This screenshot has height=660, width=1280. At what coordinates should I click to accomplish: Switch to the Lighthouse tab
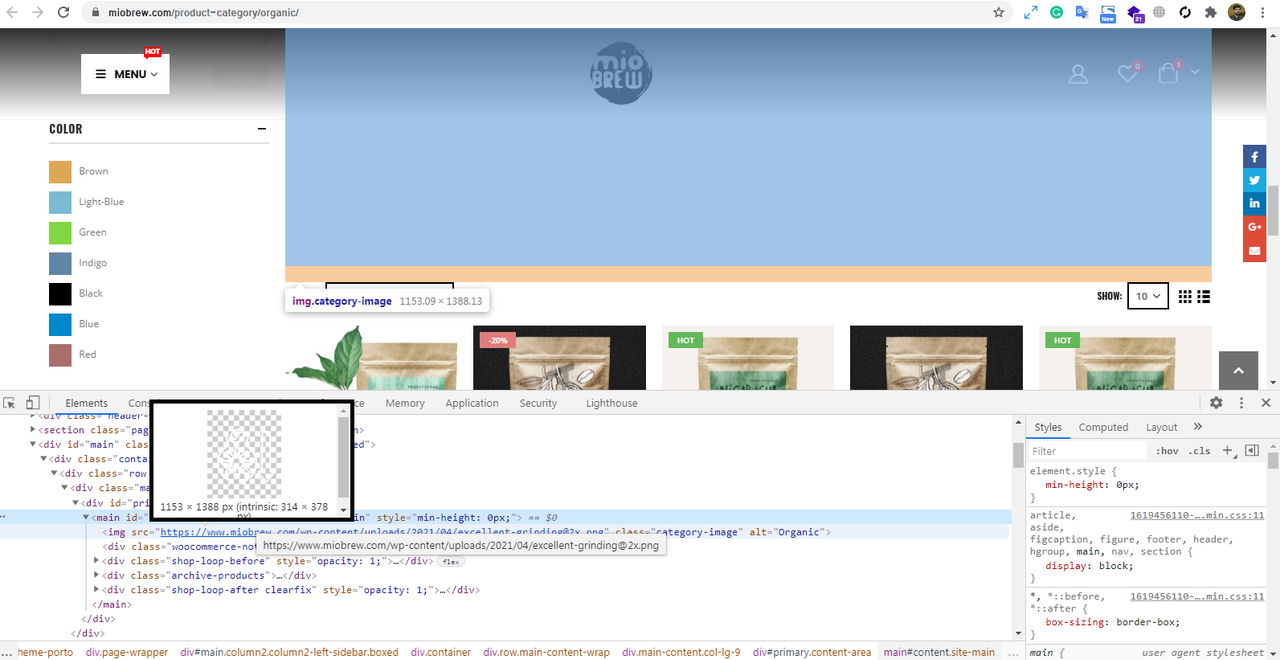[611, 403]
